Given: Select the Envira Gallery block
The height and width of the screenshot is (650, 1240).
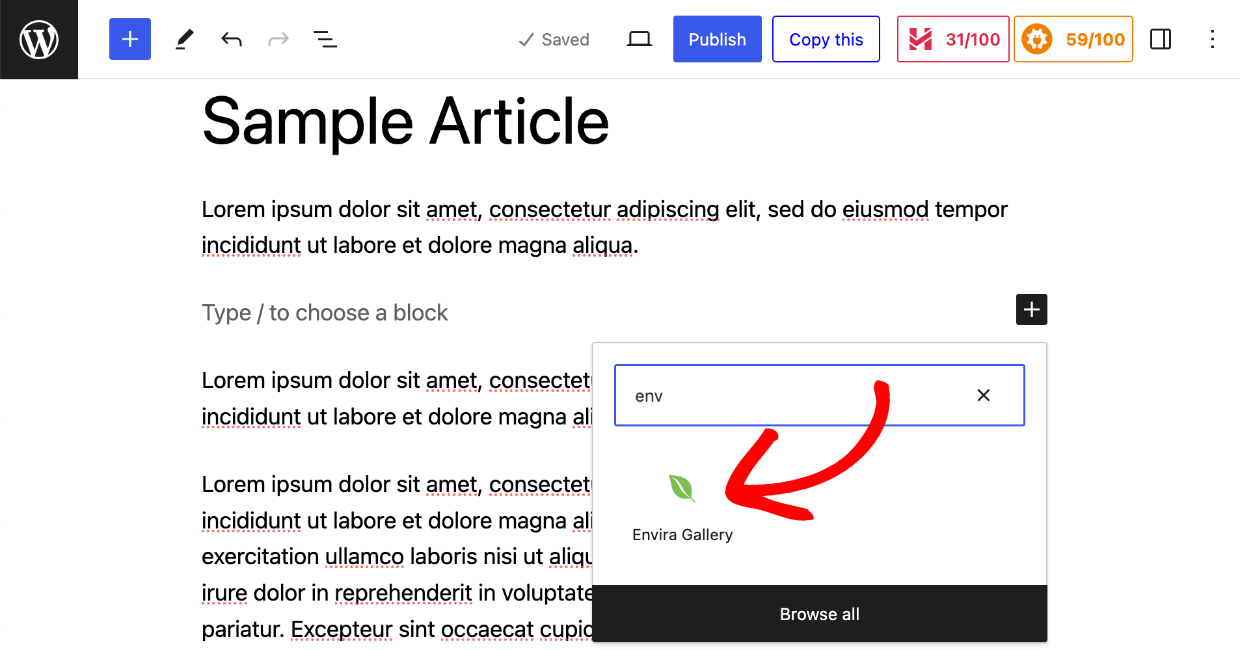Looking at the screenshot, I should coord(682,507).
